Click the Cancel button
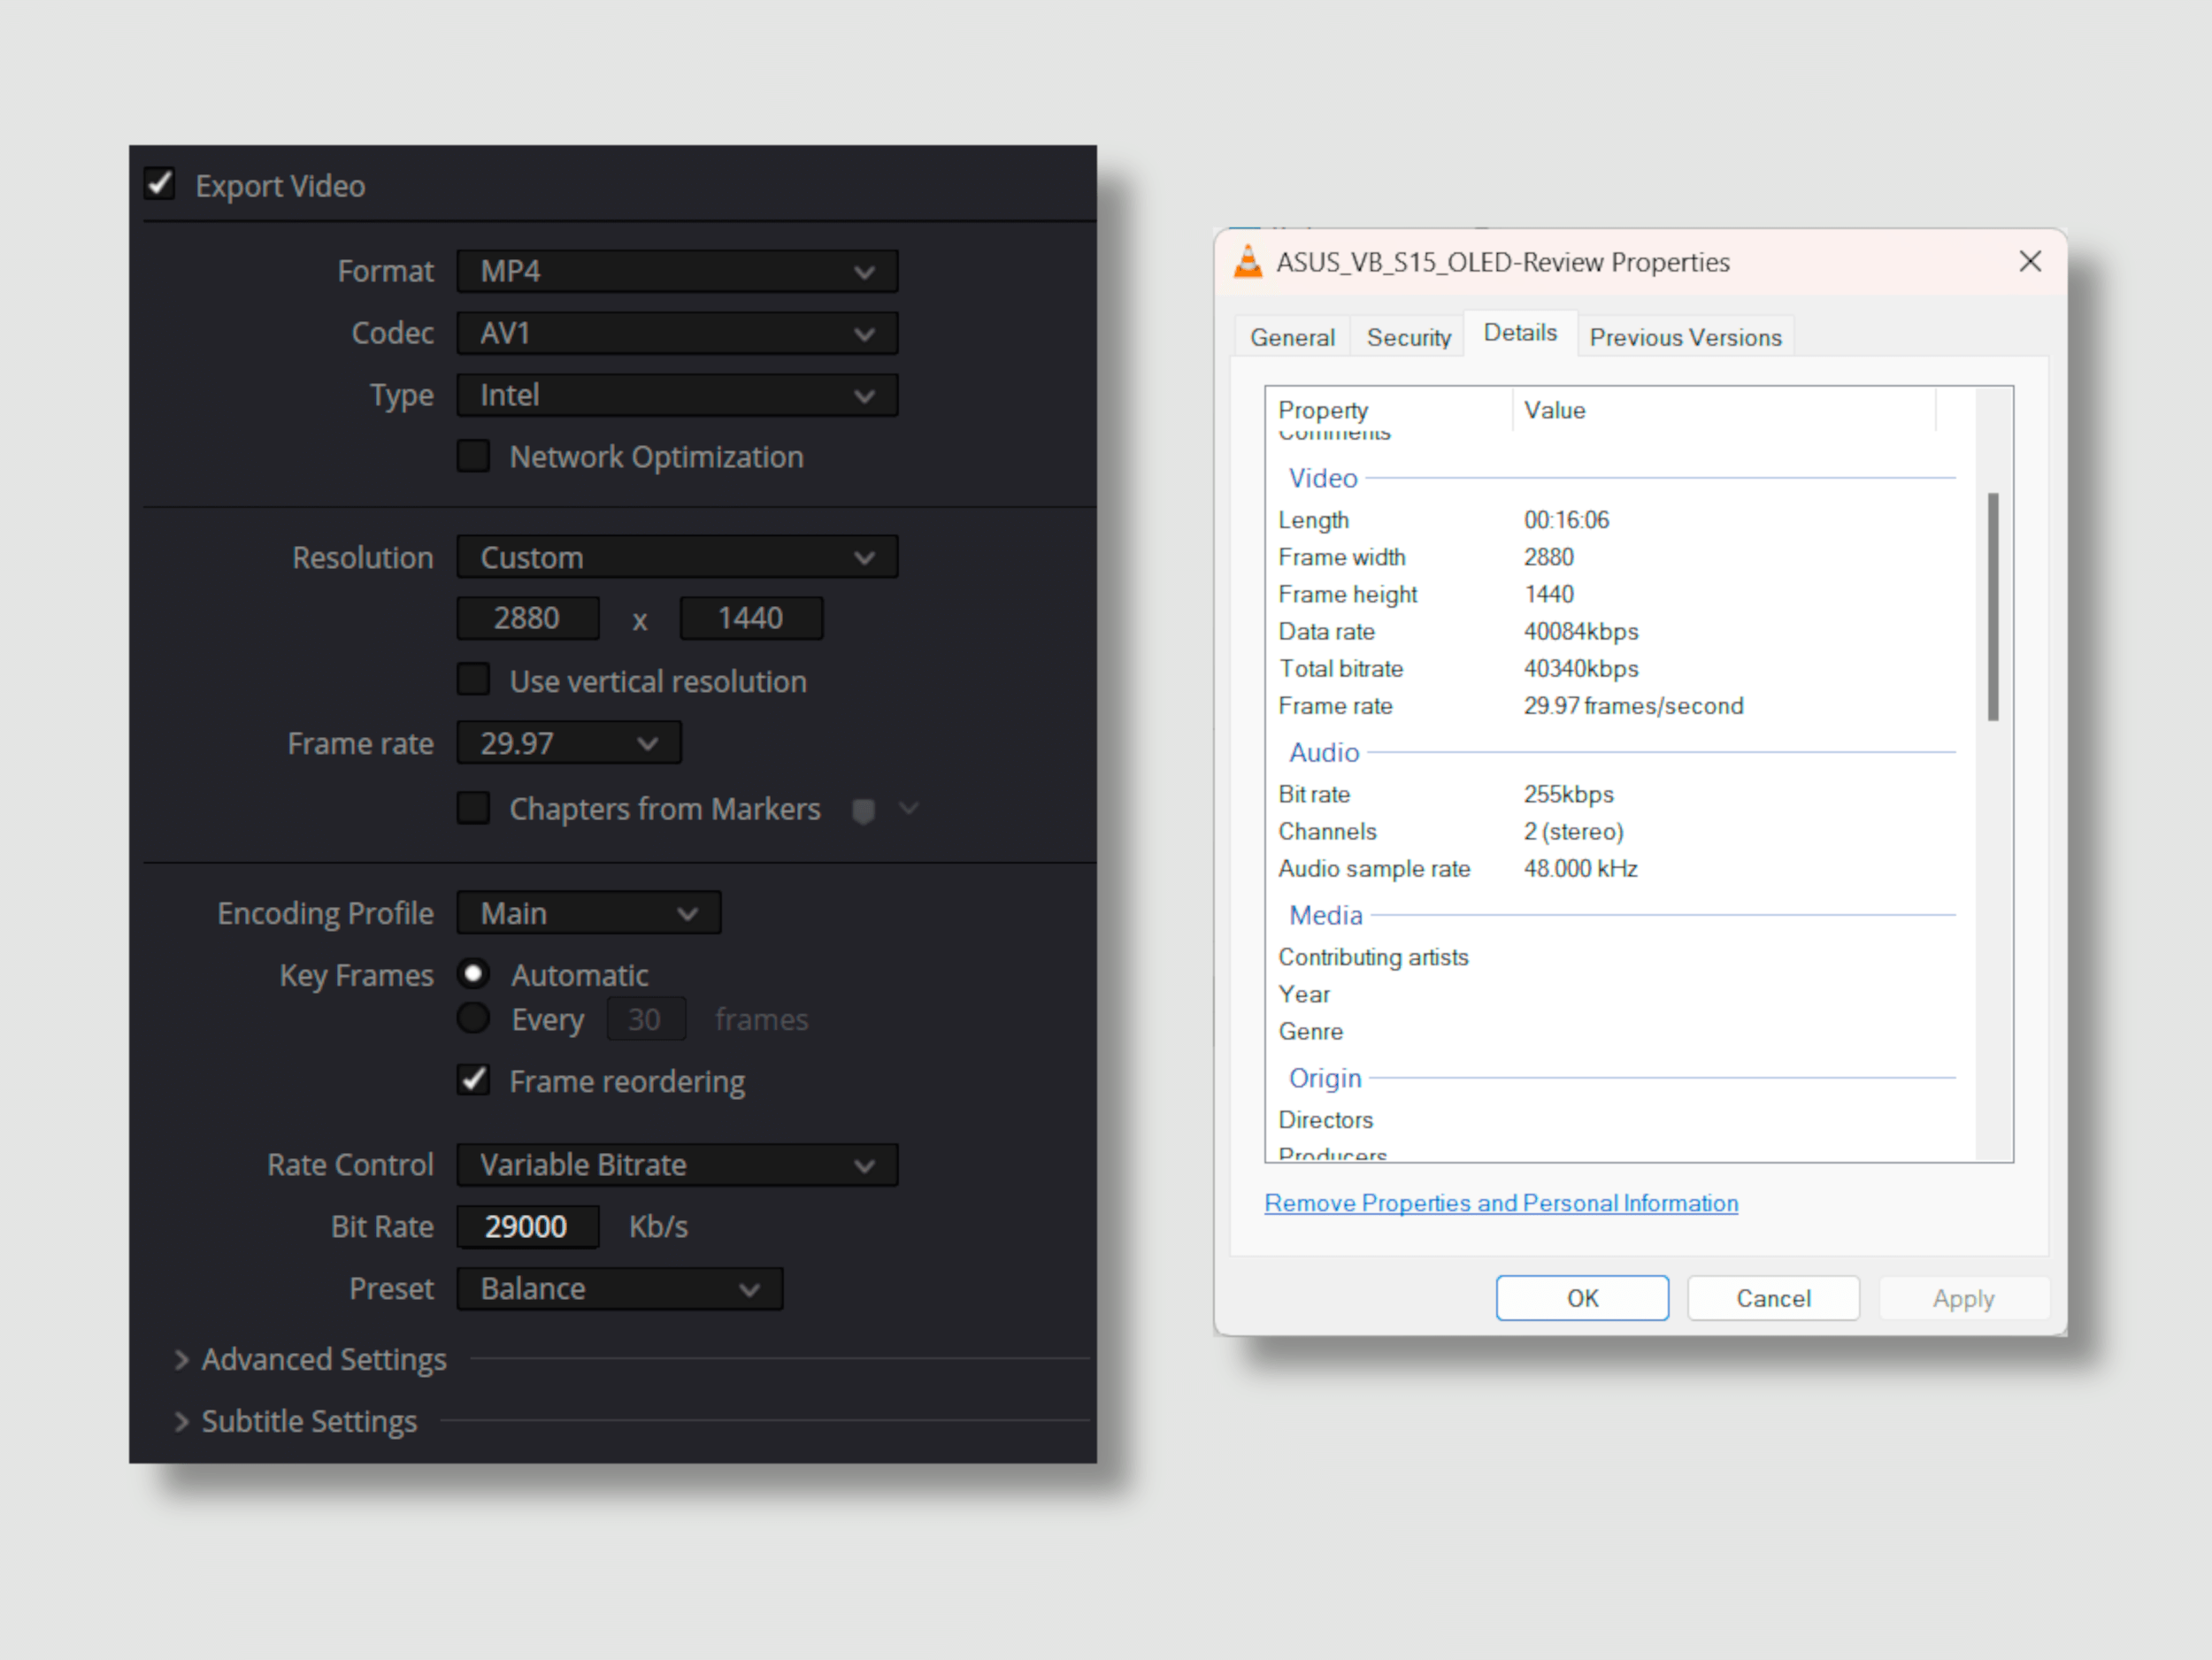Viewport: 2212px width, 1660px height. click(1773, 1298)
